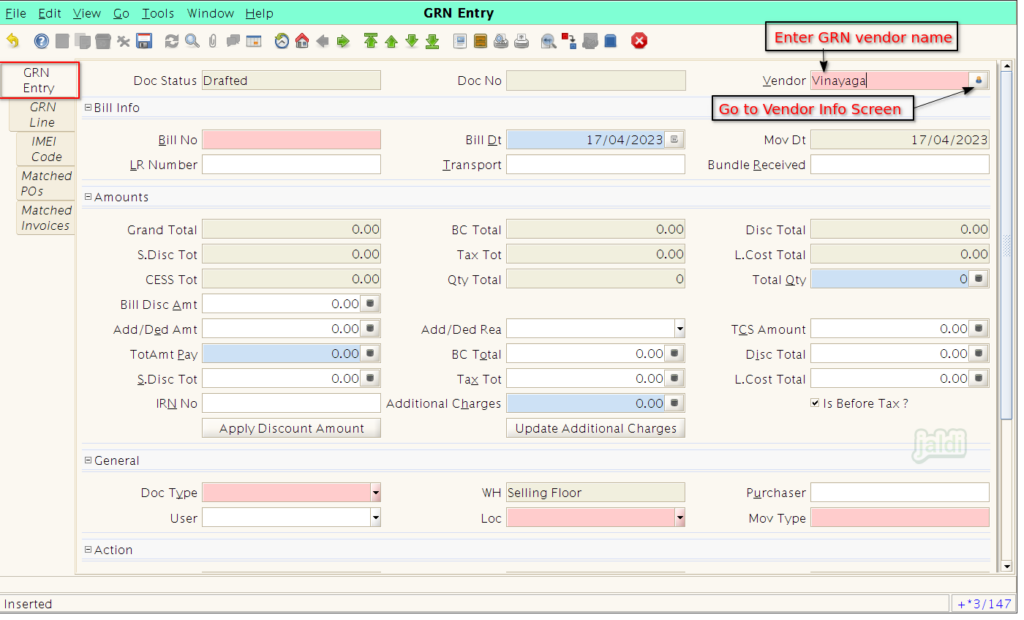The image size is (1024, 620).
Task: Go to next record down arrow
Action: [x=412, y=41]
